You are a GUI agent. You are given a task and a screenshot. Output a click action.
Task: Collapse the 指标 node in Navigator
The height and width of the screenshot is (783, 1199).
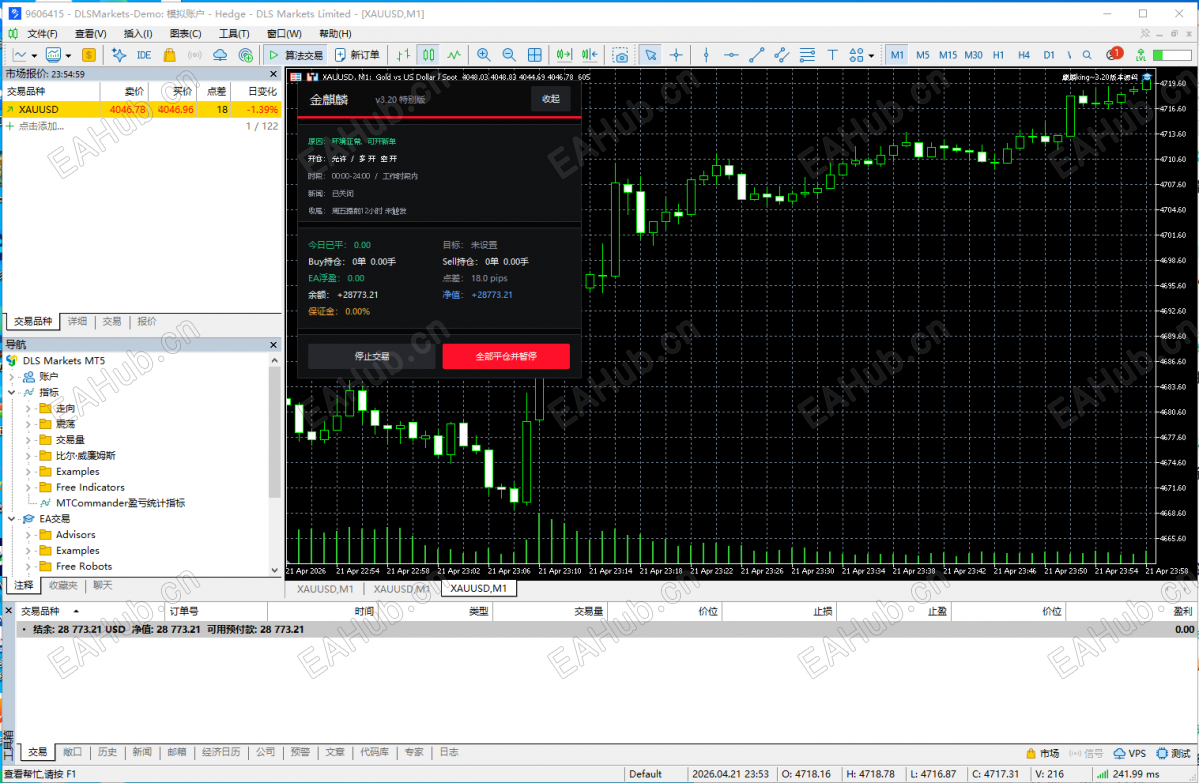tap(11, 392)
